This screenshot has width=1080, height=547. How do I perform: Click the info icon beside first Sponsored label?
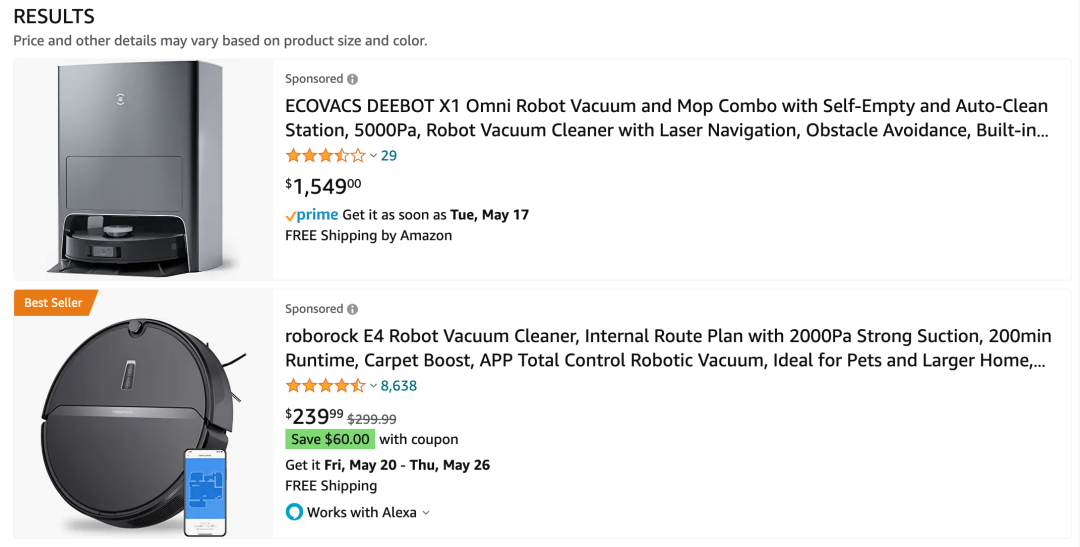pos(352,79)
